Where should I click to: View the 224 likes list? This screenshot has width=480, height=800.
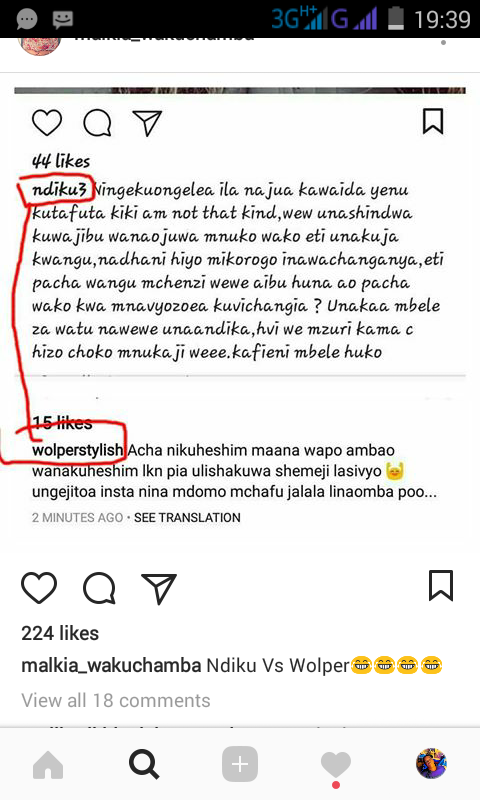click(x=60, y=633)
